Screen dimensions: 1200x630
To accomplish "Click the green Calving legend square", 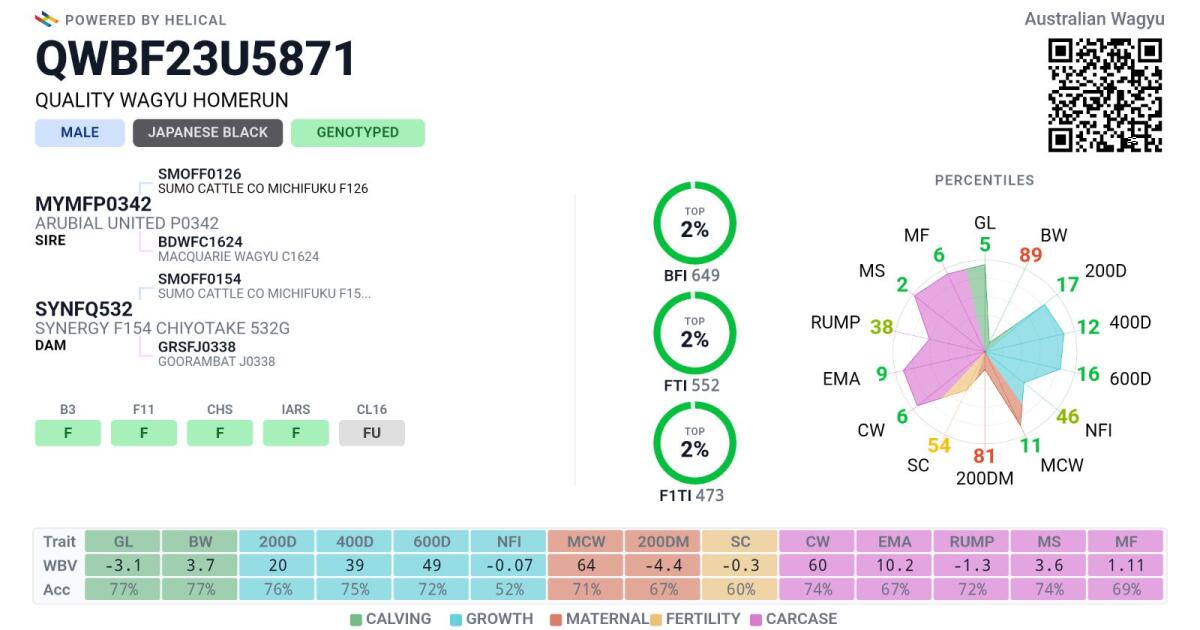I will click(356, 619).
